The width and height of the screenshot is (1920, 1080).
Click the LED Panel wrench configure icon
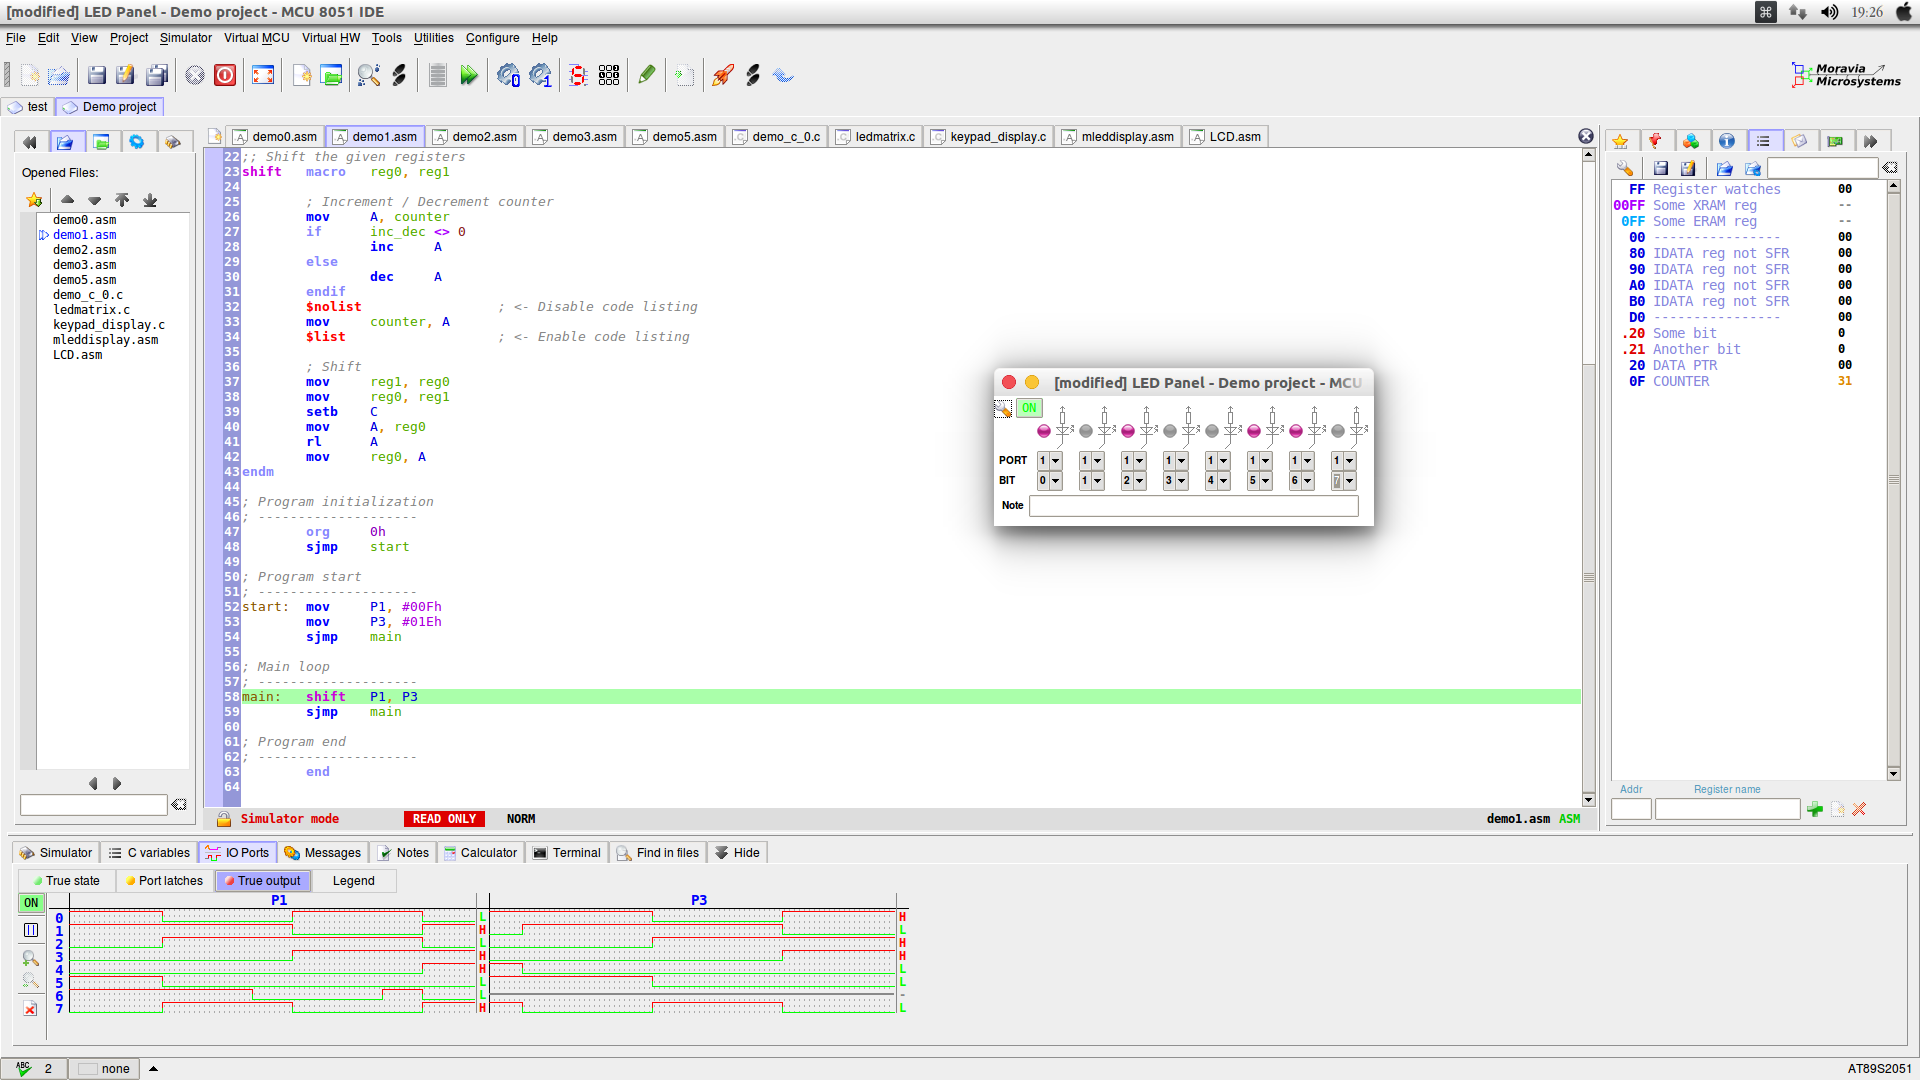1003,409
